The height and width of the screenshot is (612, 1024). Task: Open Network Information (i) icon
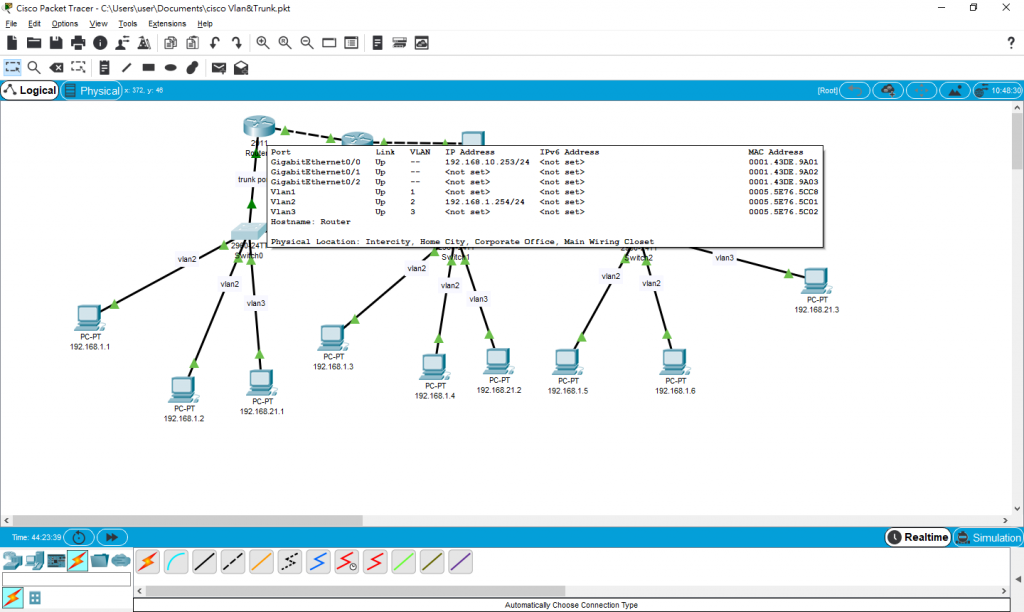click(100, 43)
